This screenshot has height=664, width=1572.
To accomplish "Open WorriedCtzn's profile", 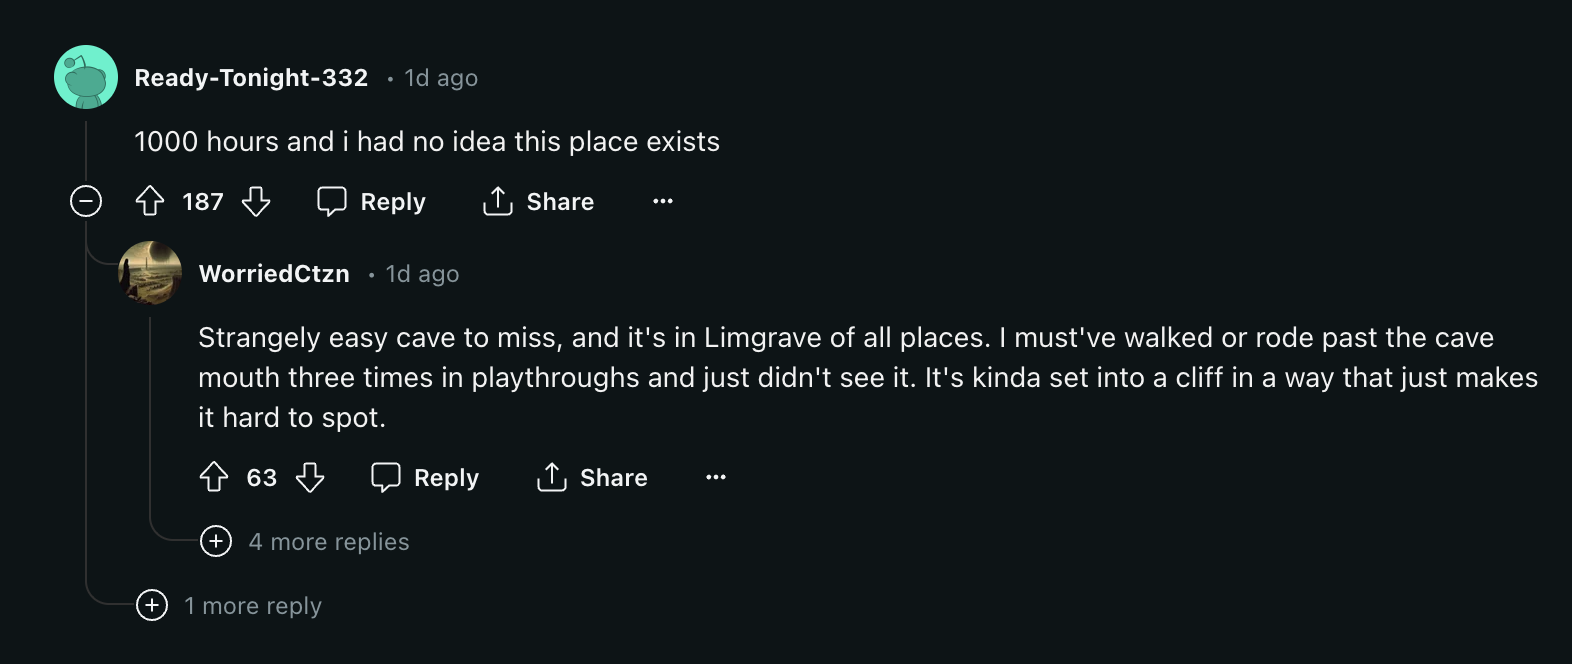I will [274, 273].
